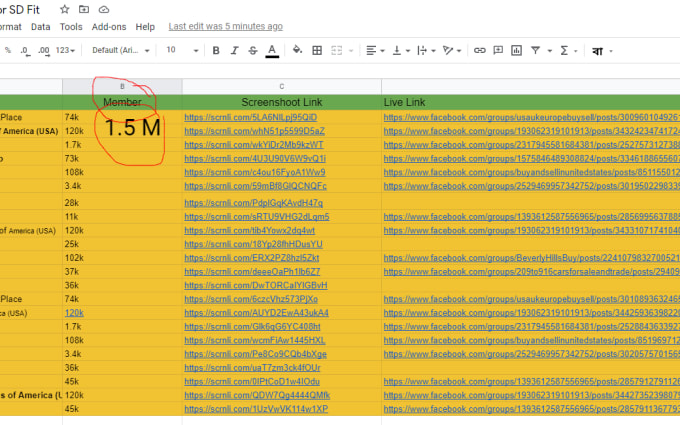Select column B header
The image size is (680, 425).
click(x=122, y=86)
